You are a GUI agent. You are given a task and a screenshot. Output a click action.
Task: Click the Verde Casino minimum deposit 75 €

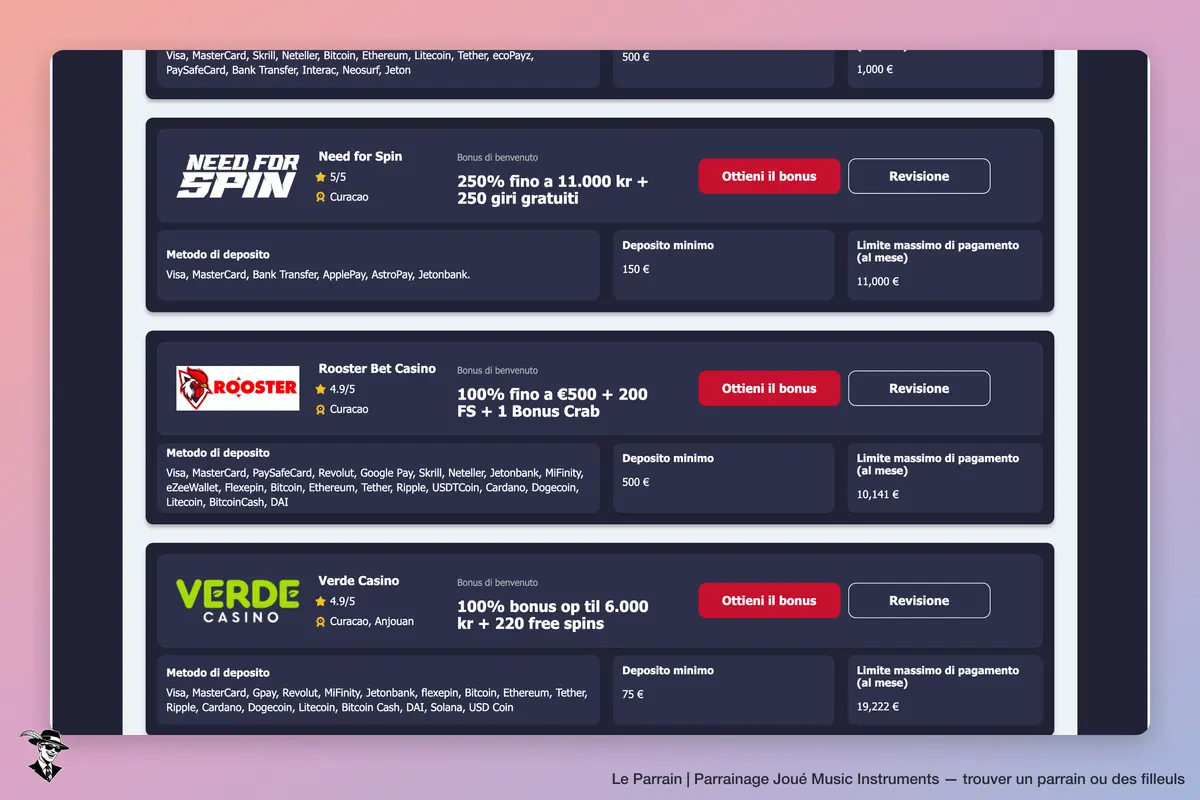pos(633,694)
